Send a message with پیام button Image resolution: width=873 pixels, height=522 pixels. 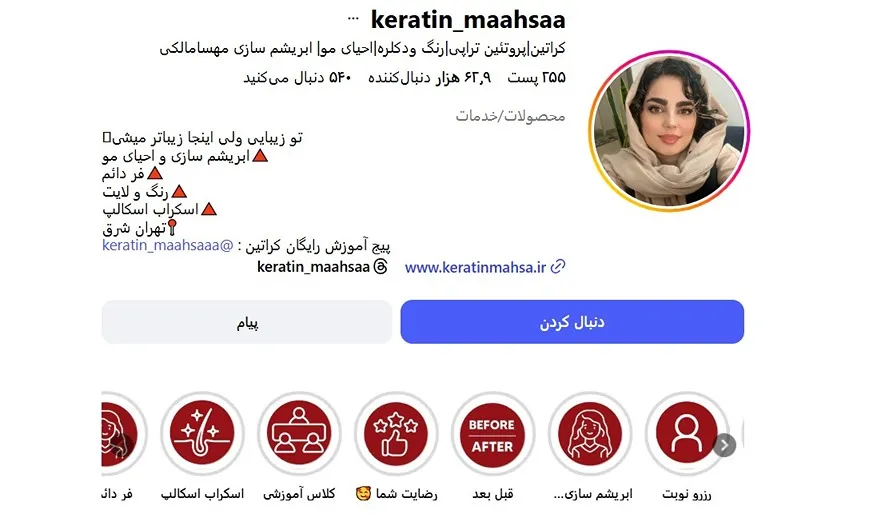[x=247, y=322]
